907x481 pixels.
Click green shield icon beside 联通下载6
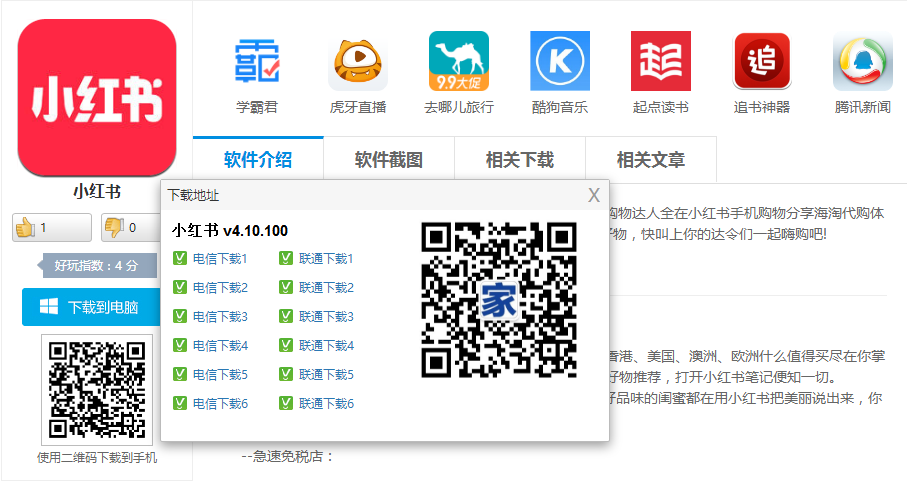pos(286,402)
